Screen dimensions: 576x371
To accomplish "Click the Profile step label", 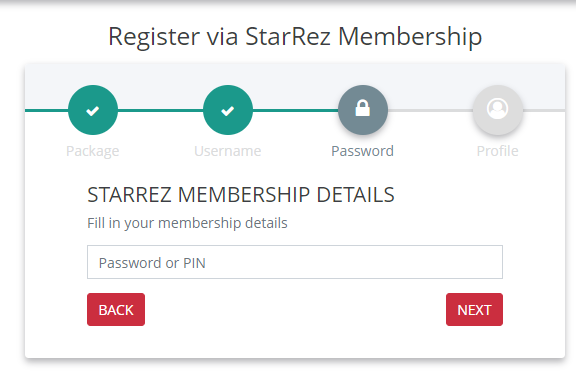I will point(498,151).
